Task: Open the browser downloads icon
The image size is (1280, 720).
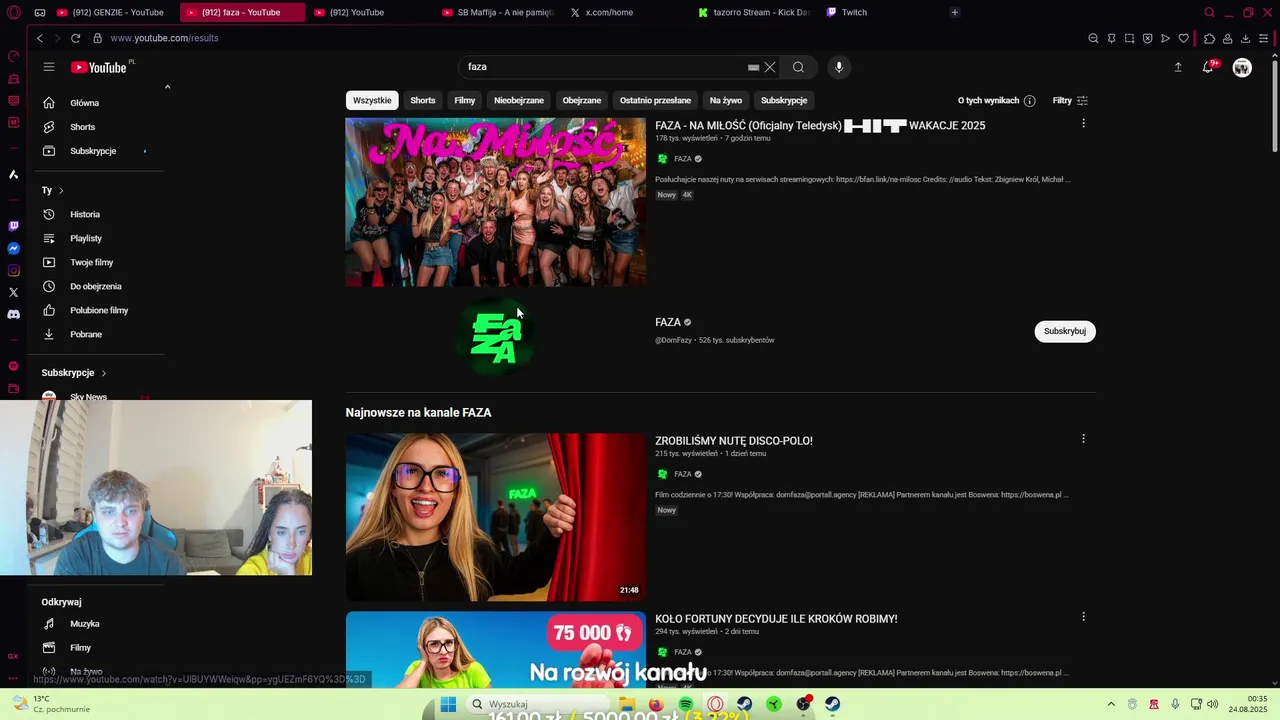Action: tap(1245, 38)
